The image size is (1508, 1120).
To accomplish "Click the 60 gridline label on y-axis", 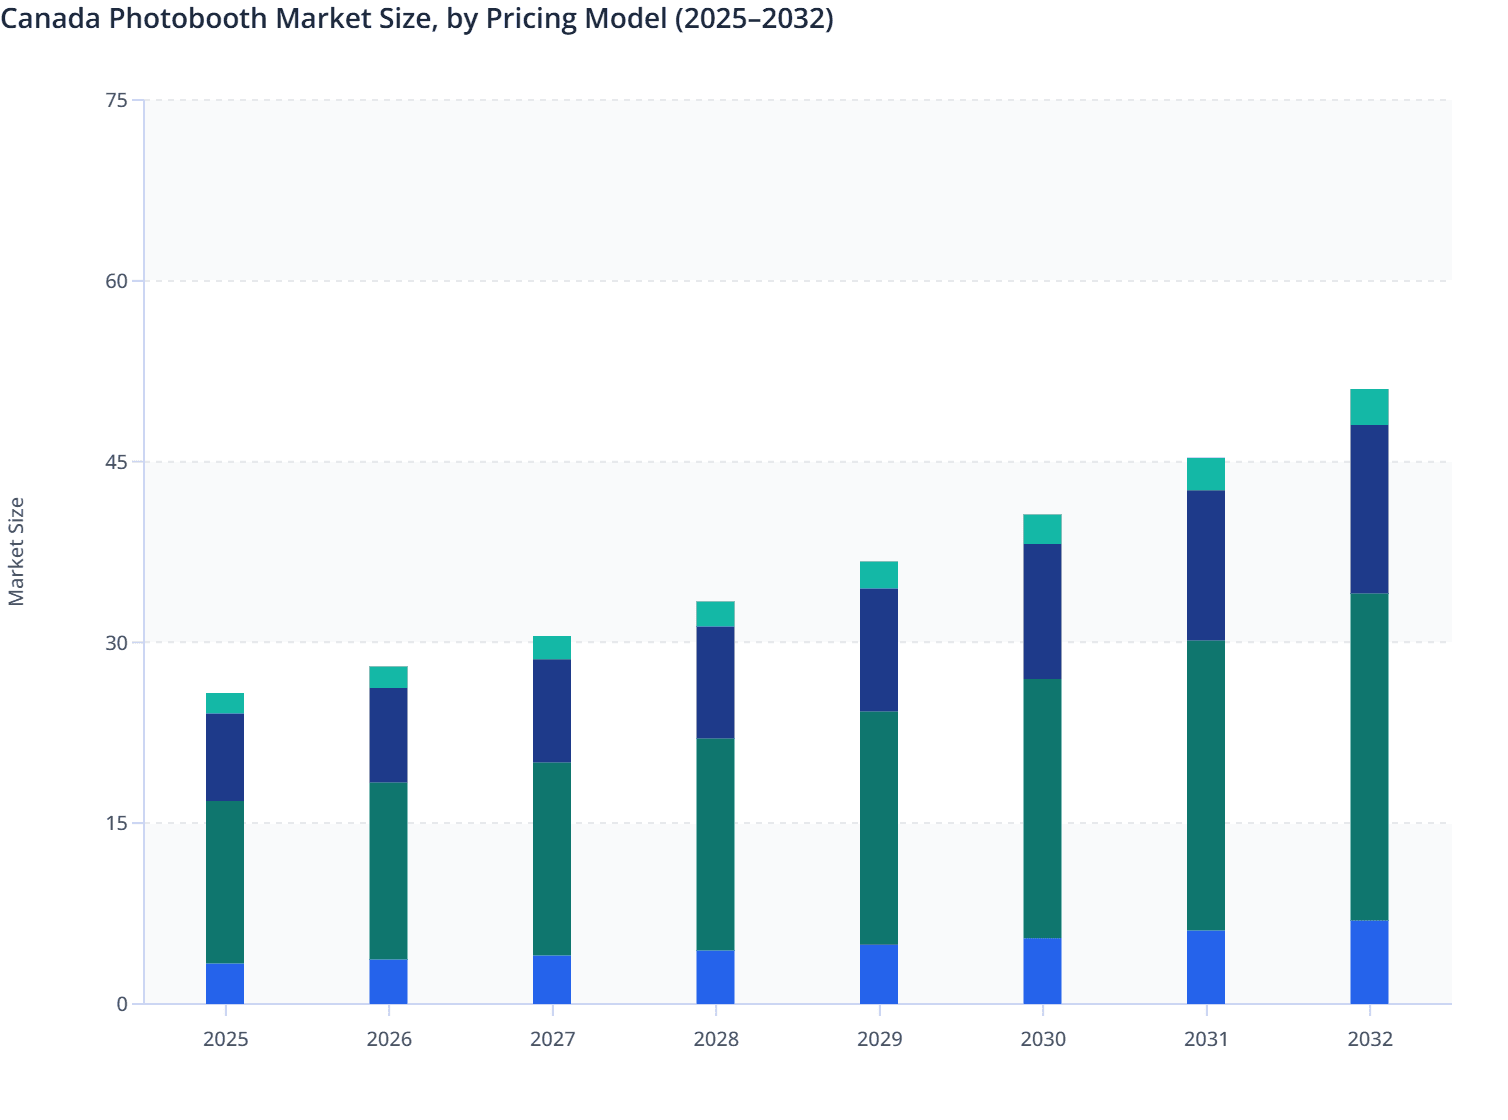I will click(119, 281).
